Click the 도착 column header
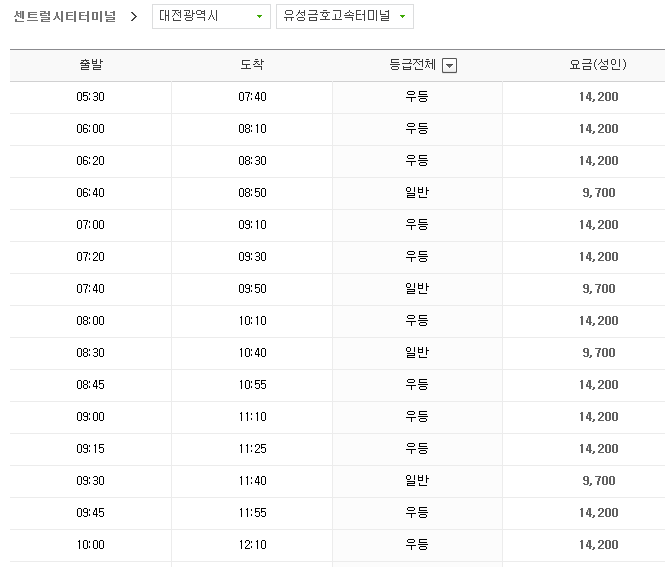The width and height of the screenshot is (665, 567). (x=252, y=64)
